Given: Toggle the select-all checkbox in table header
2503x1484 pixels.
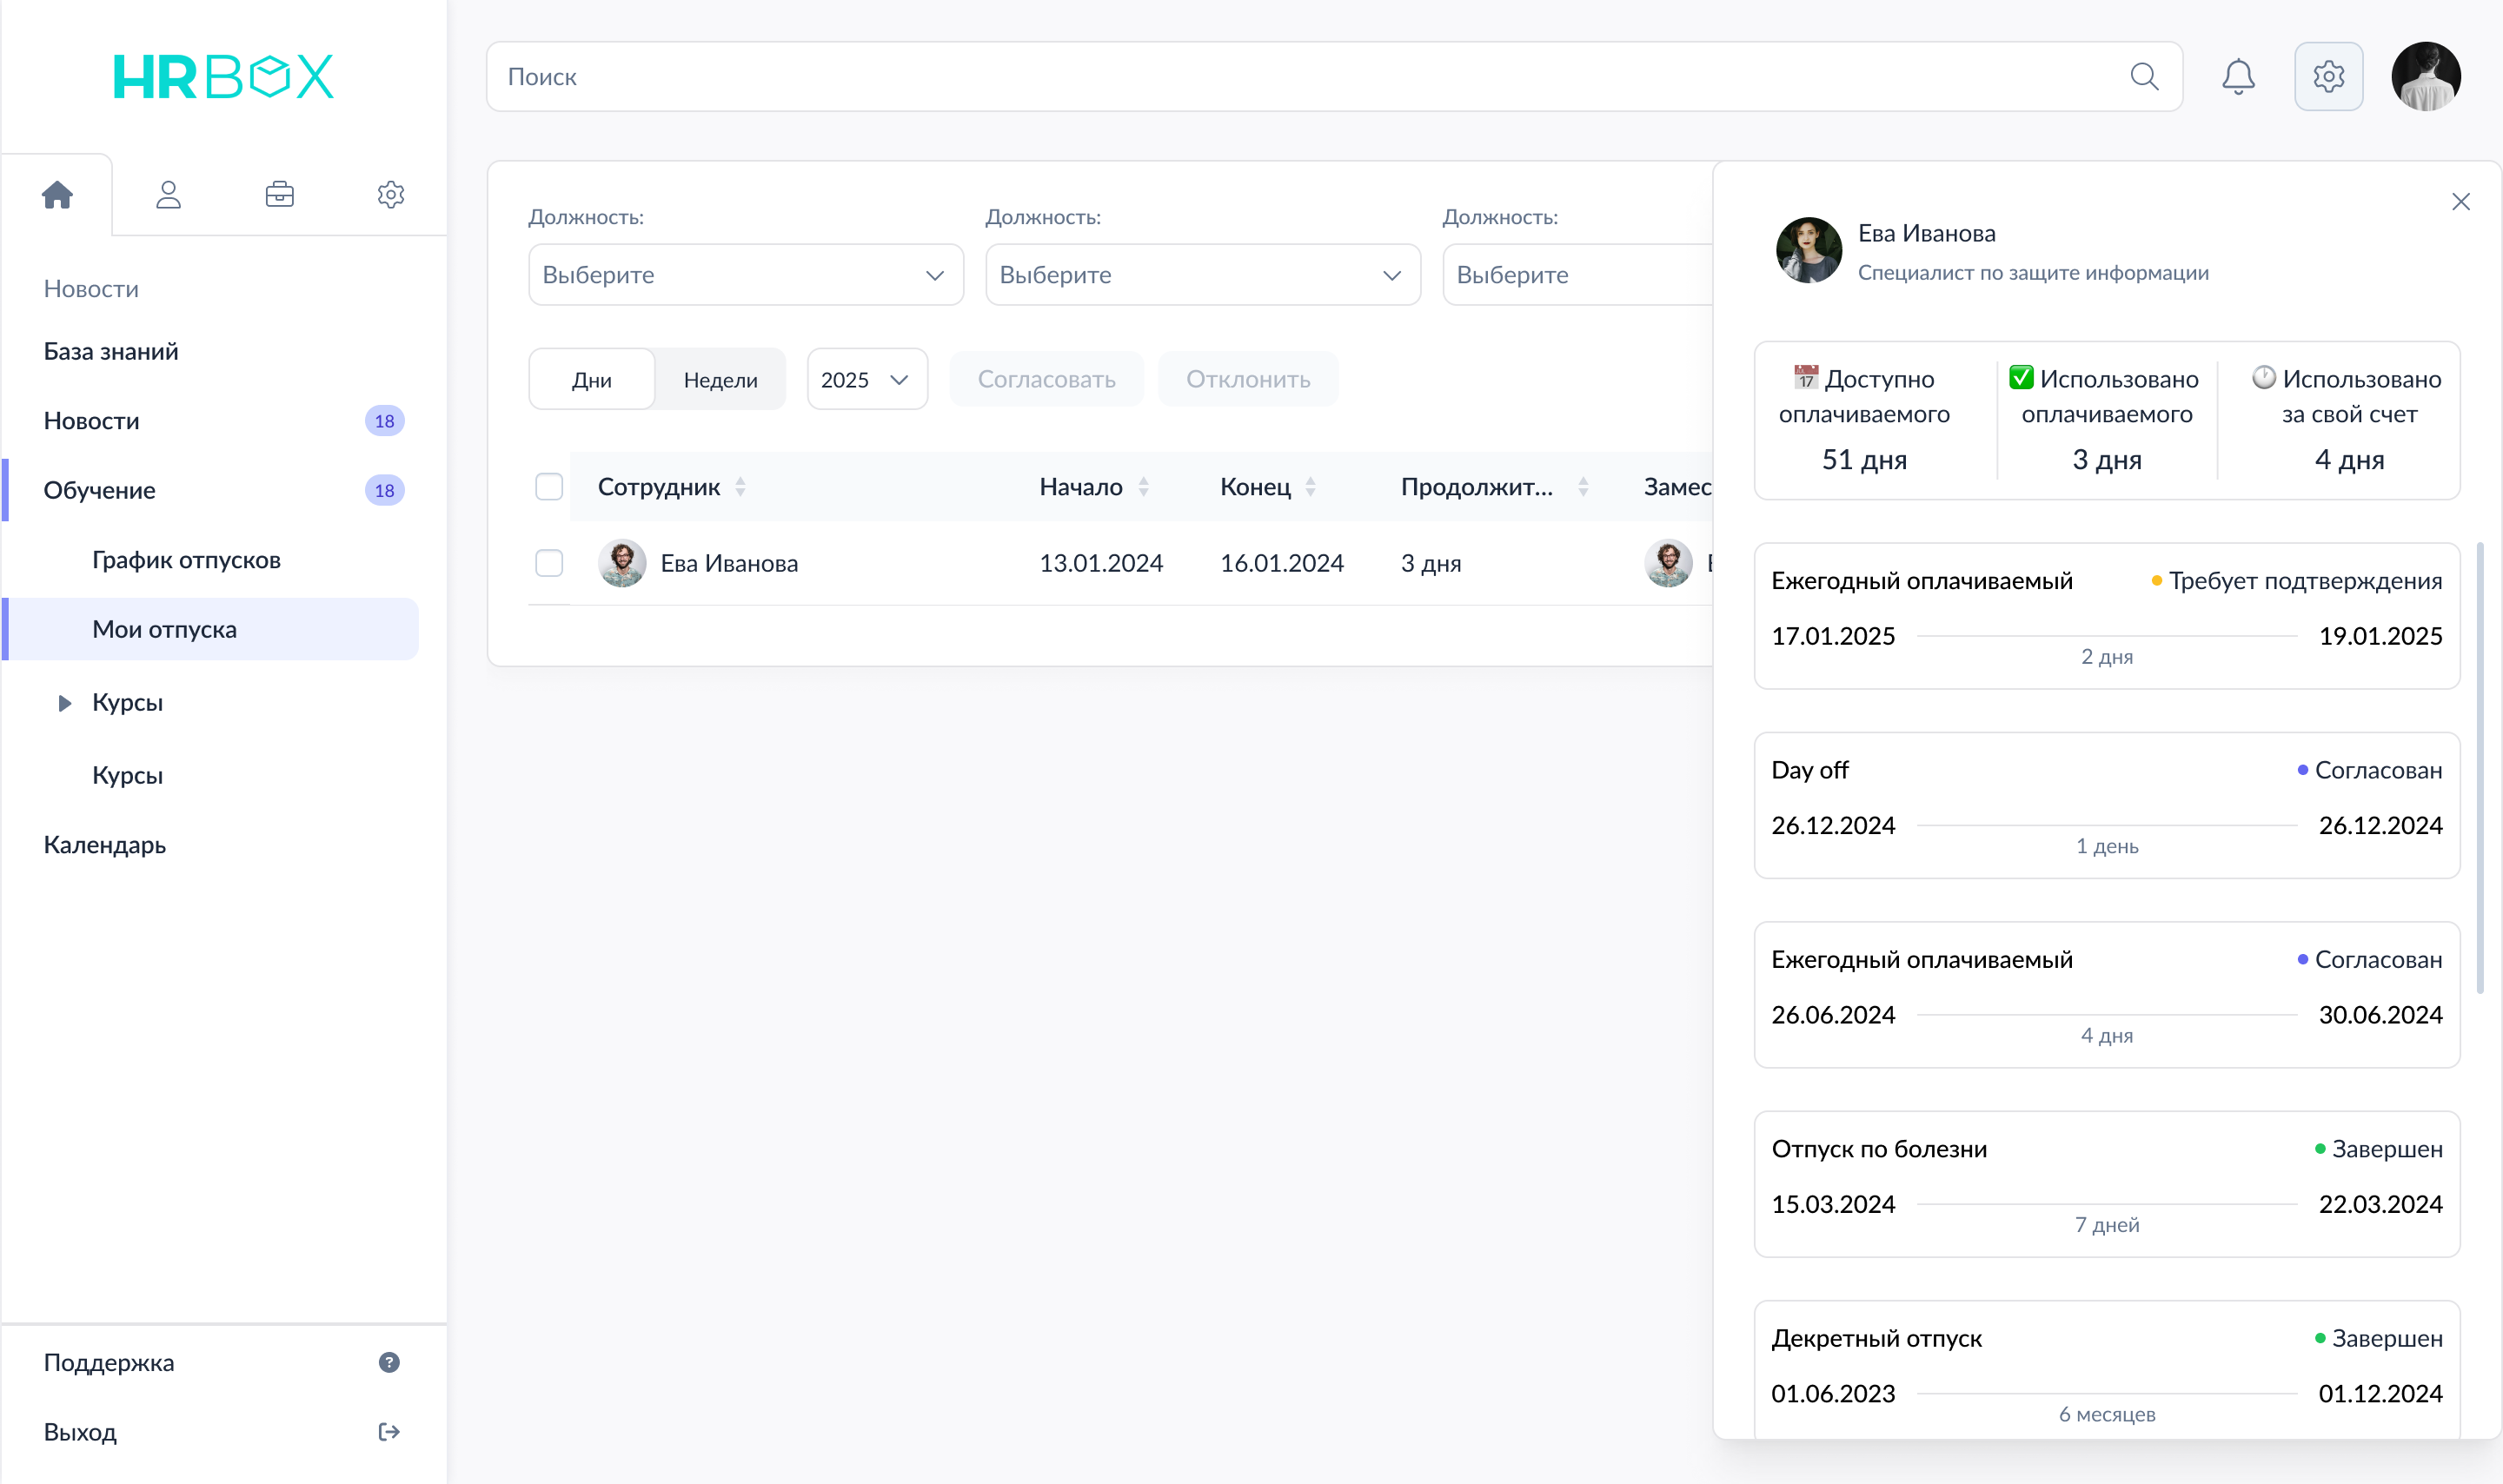Looking at the screenshot, I should [x=549, y=487].
